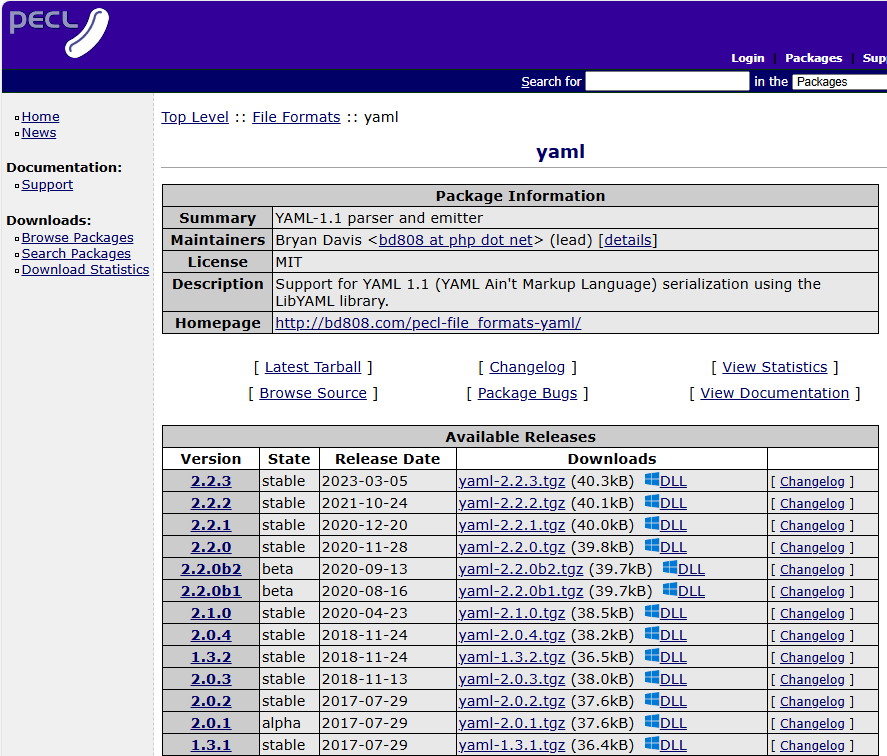
Task: Open the Windows DLL icon for yaml-2.0.4
Action: click(x=652, y=634)
